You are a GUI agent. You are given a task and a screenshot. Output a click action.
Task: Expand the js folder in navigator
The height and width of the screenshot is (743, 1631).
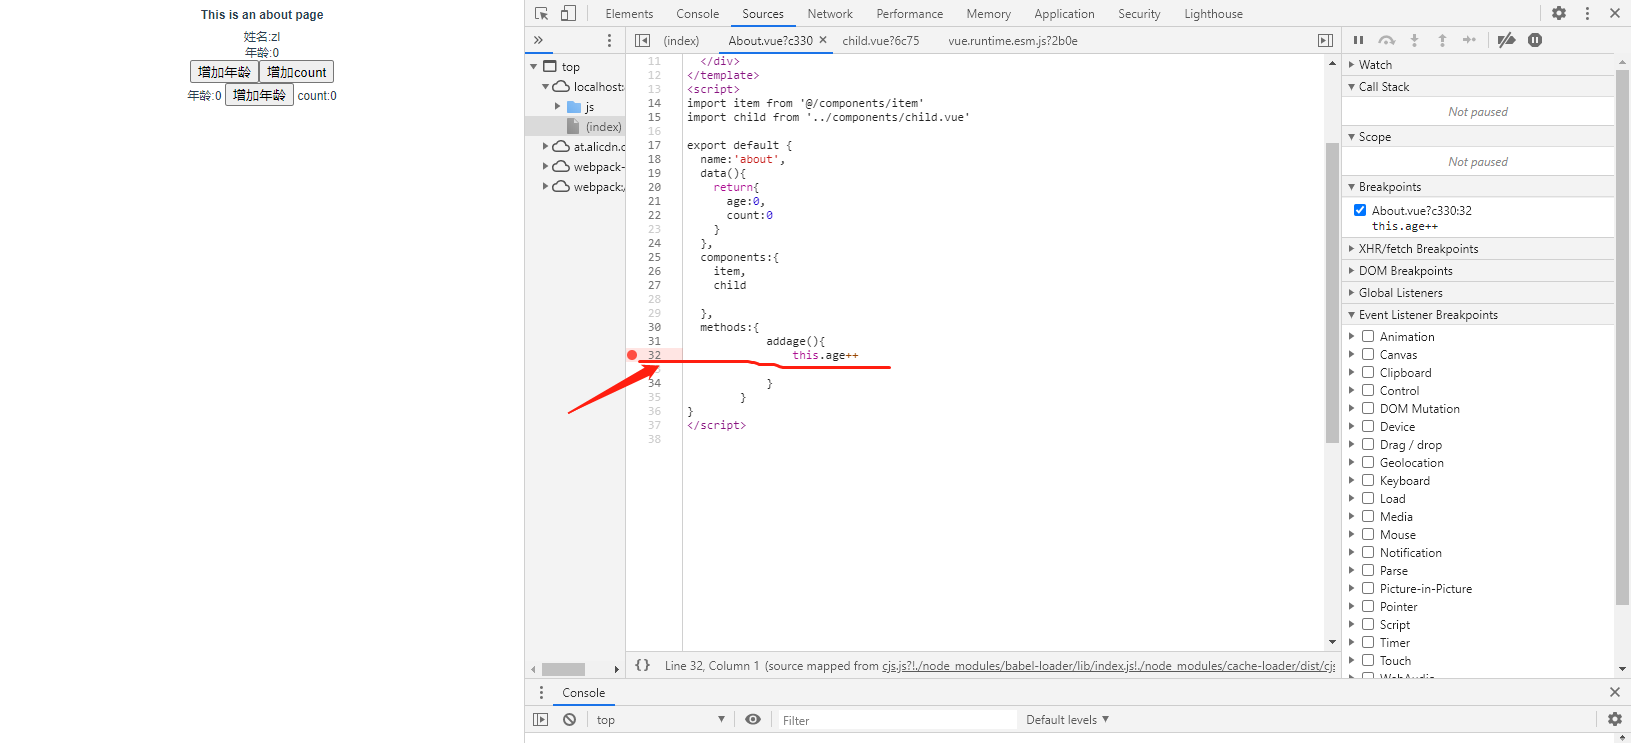point(558,106)
